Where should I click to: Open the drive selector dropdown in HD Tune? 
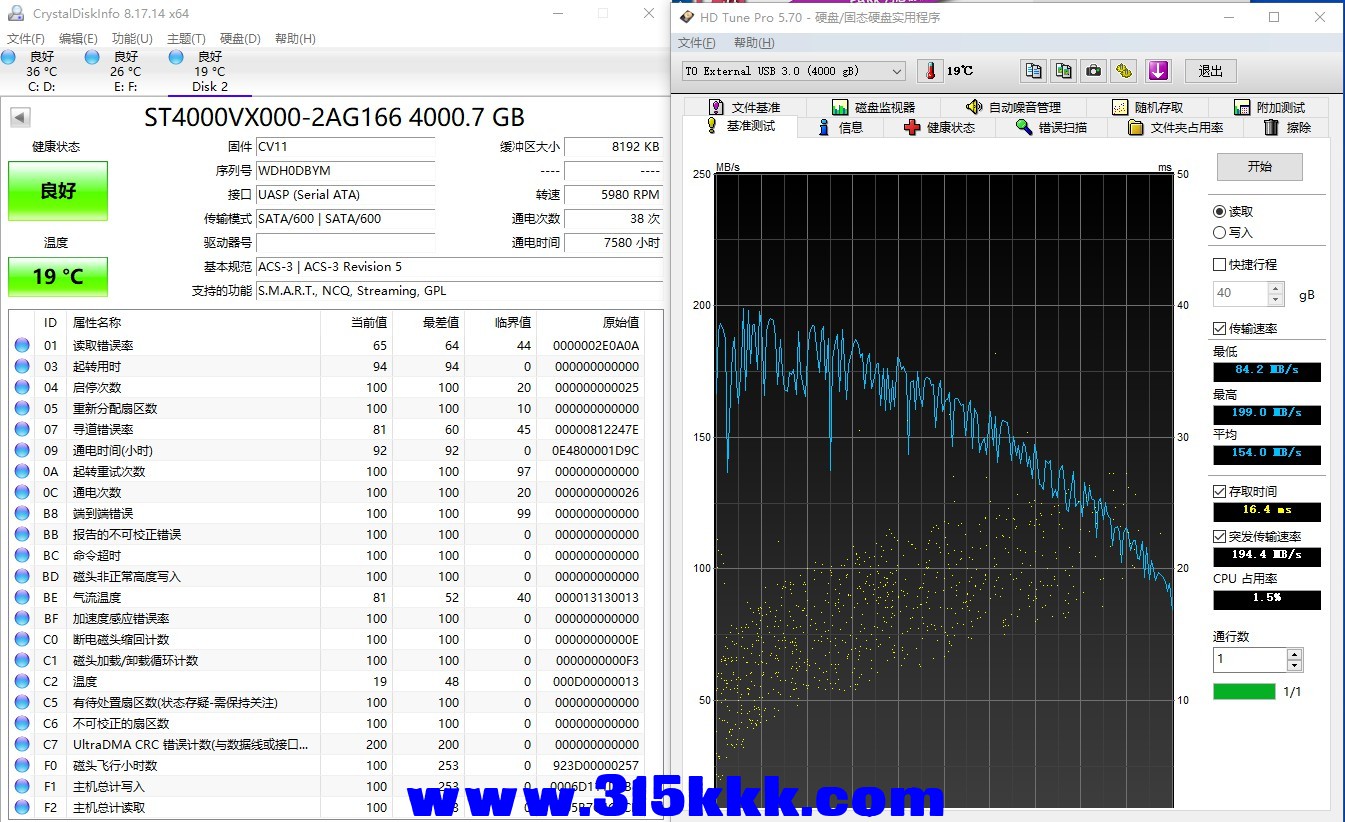click(x=794, y=71)
